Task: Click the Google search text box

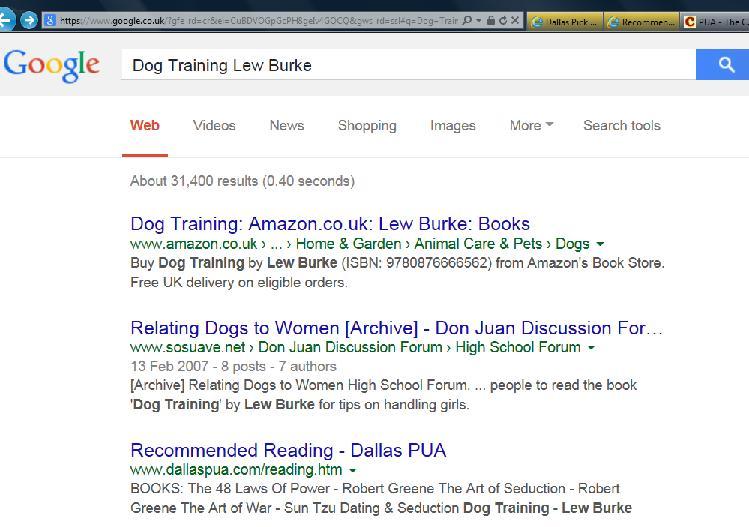Action: pos(408,65)
